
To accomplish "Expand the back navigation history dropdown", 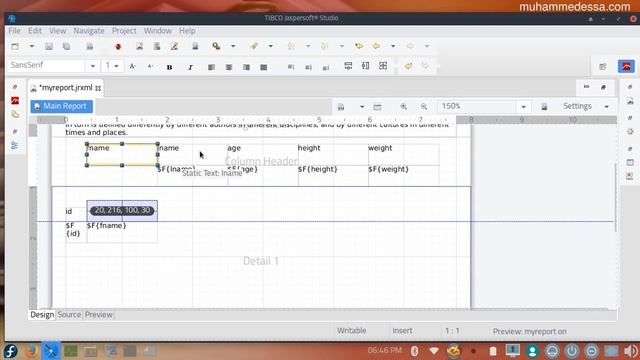I will [393, 46].
